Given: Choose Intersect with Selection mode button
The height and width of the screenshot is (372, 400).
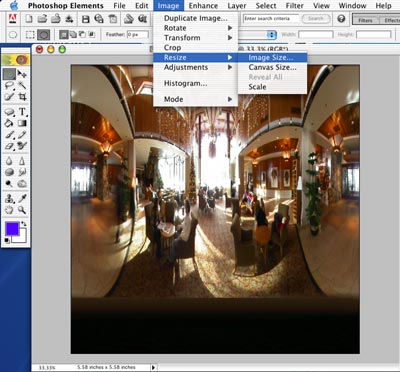Looking at the screenshot, I should click(x=91, y=34).
